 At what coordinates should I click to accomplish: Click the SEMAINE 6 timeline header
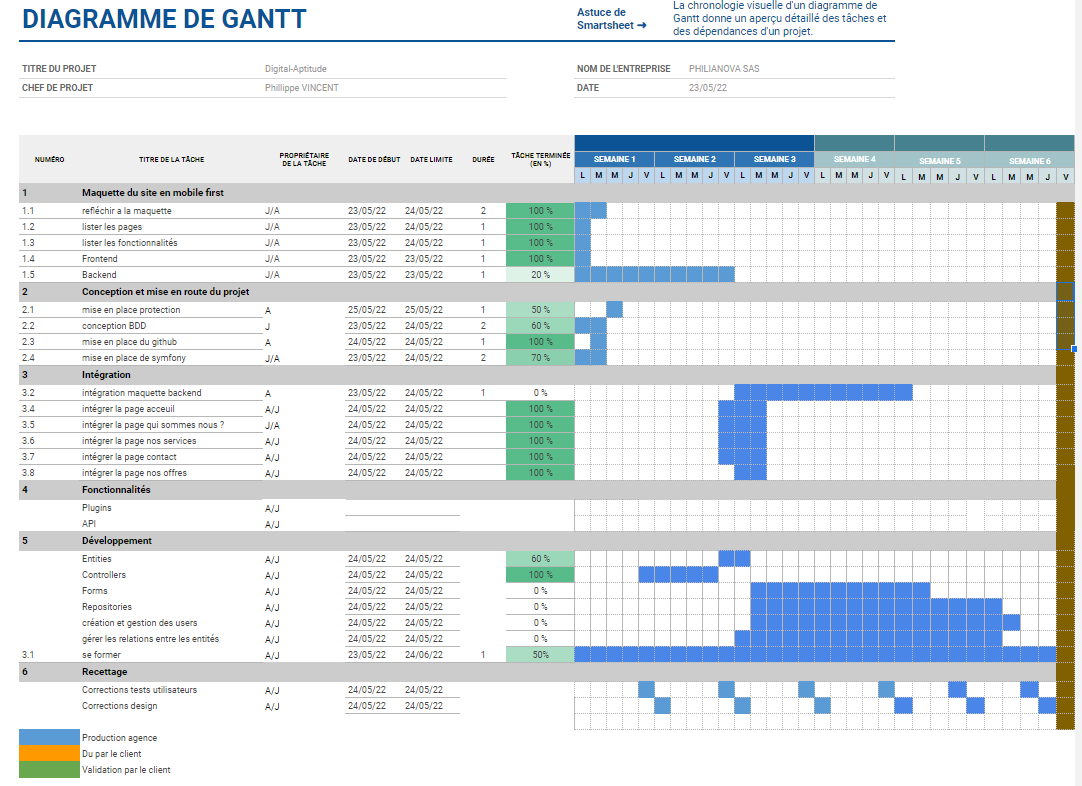click(1029, 160)
